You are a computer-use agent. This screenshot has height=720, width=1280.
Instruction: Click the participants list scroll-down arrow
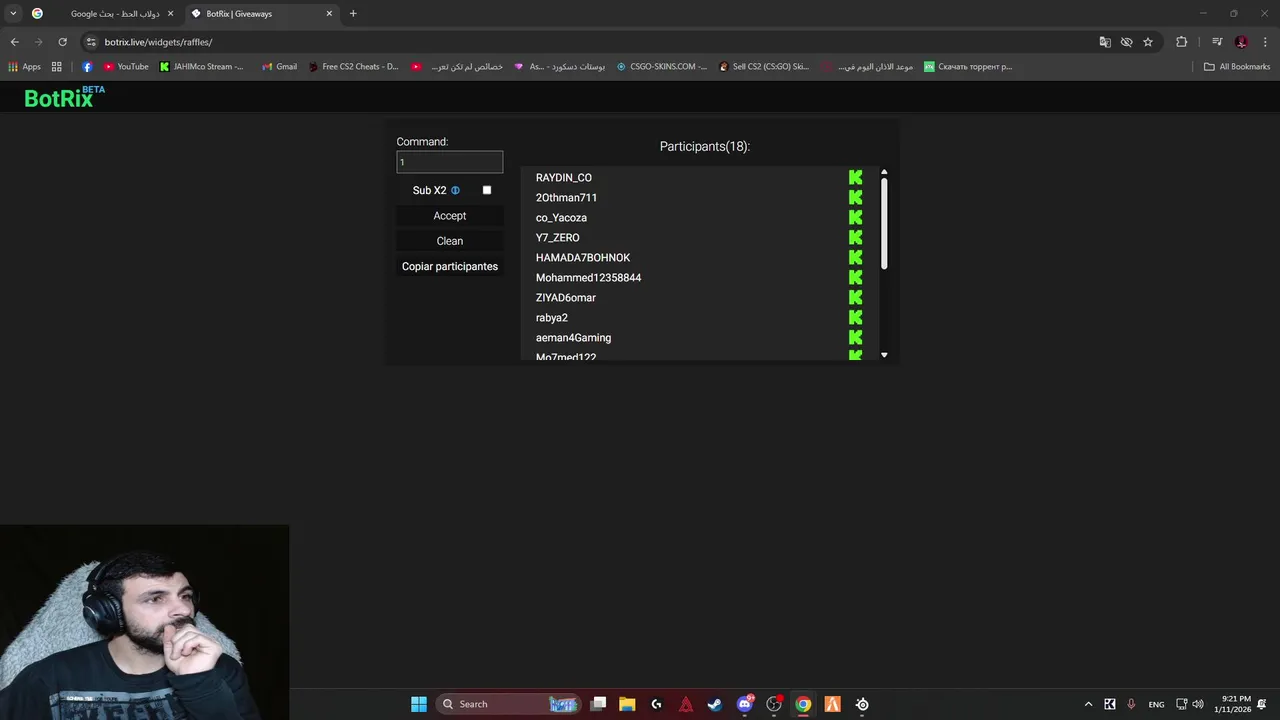pos(884,355)
